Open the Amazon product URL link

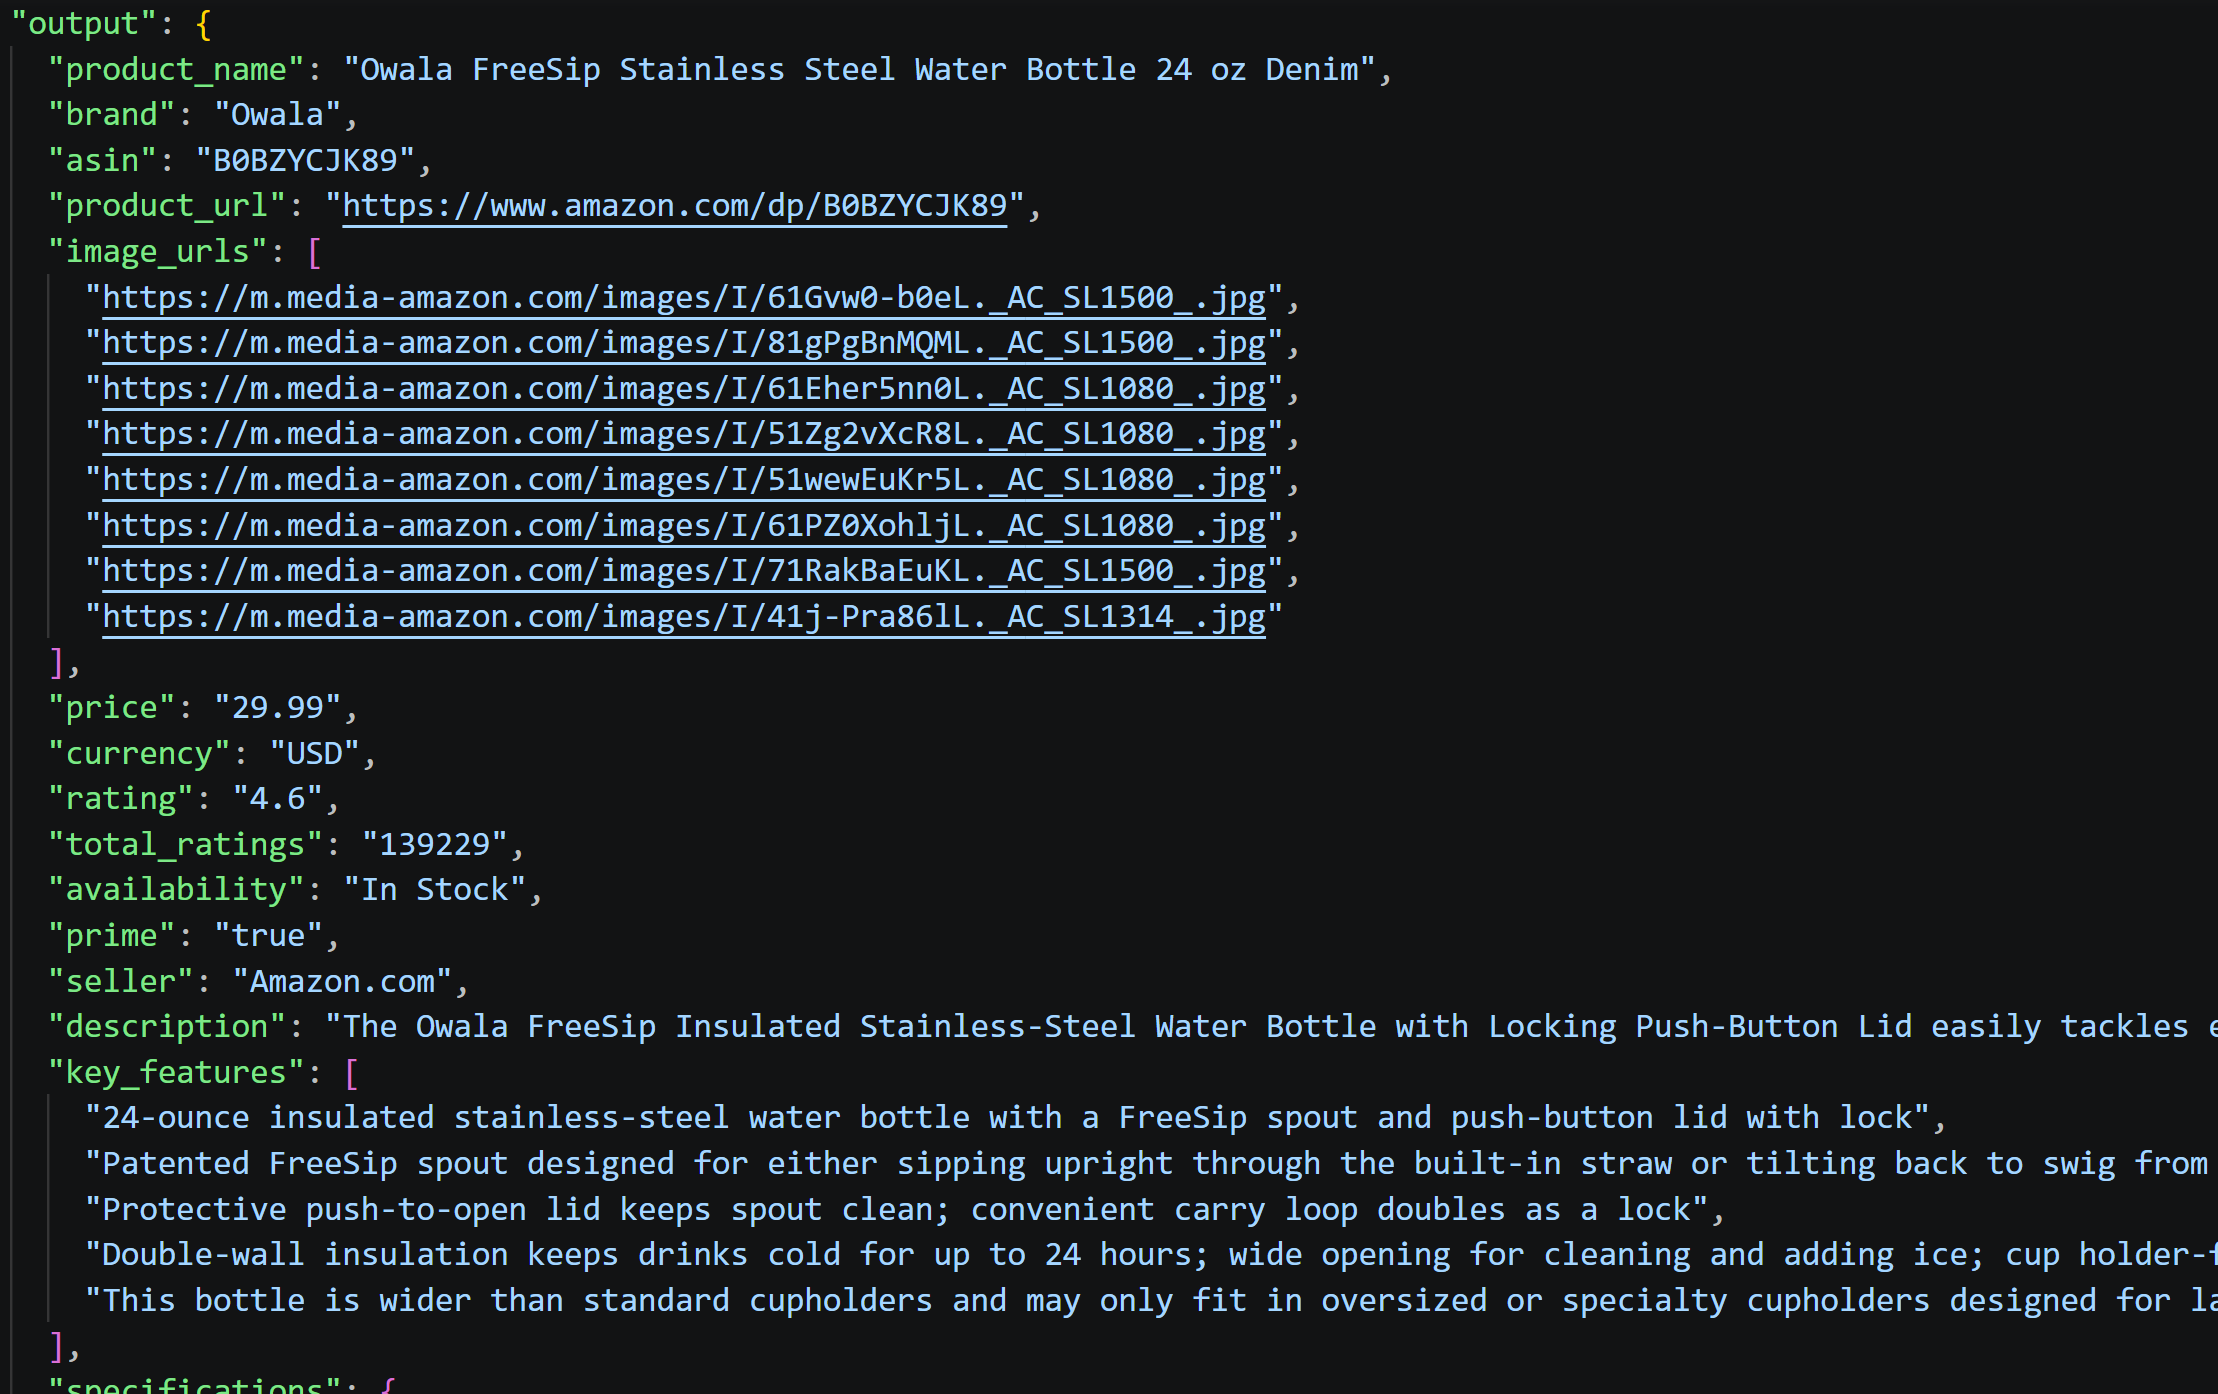(x=675, y=206)
